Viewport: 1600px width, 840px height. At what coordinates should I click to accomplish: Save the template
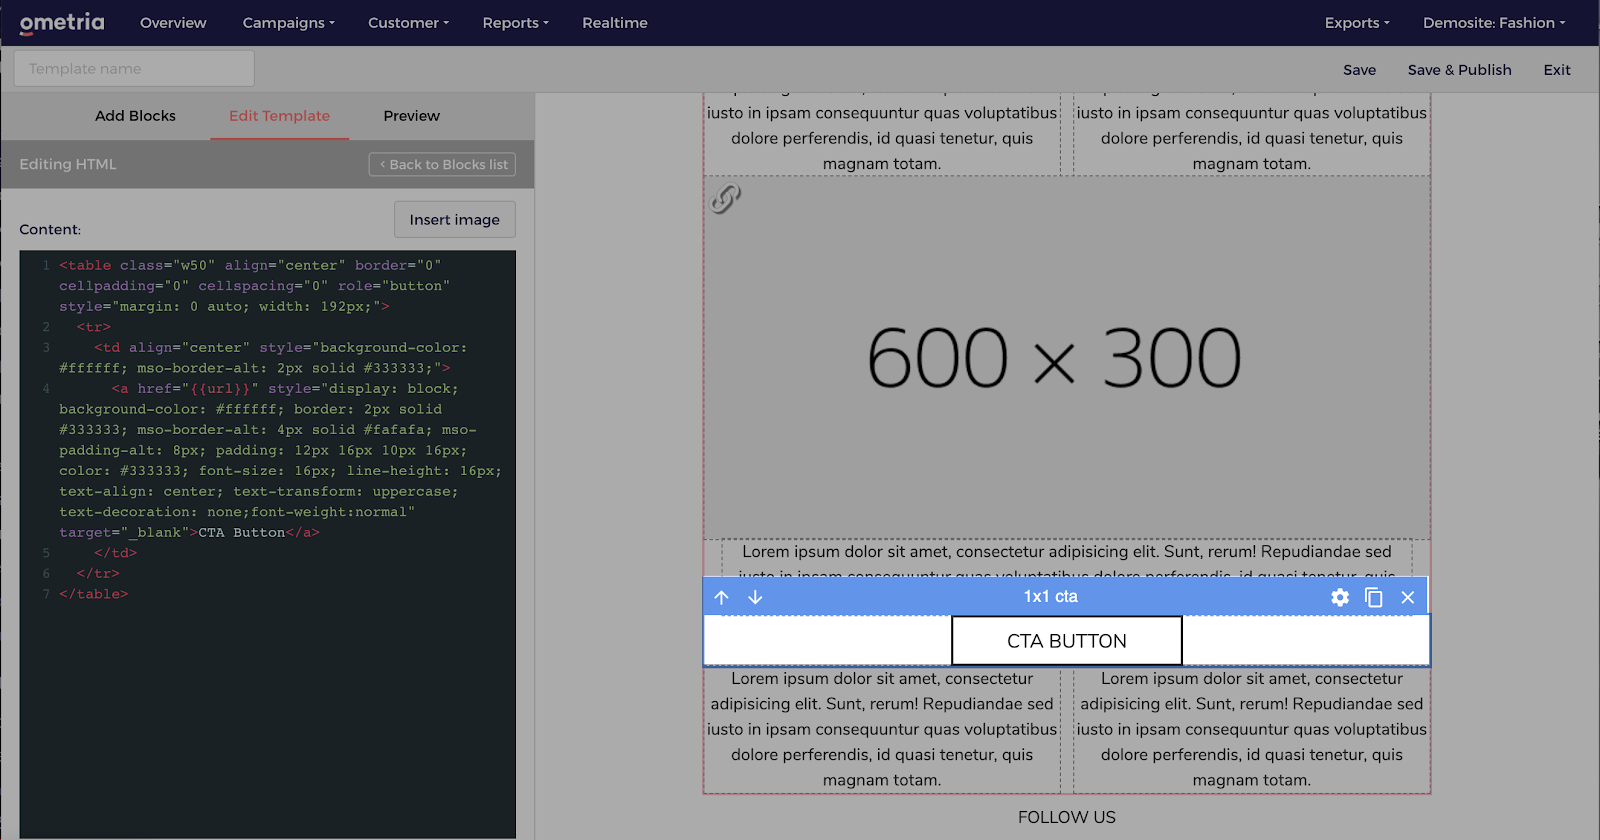pyautogui.click(x=1359, y=70)
